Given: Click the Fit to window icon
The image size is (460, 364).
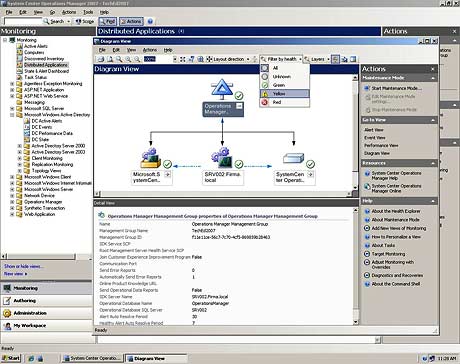Looking at the screenshot, I should [x=182, y=59].
